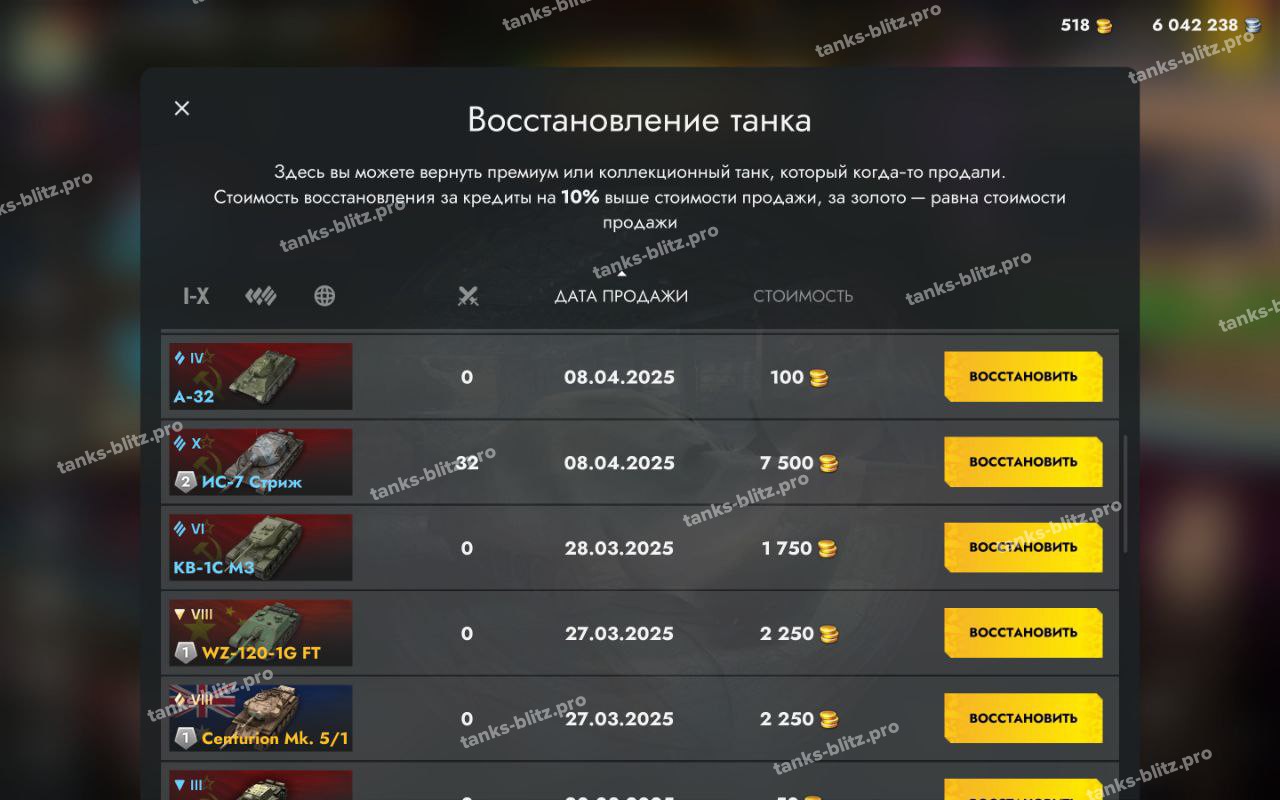Viewport: 1280px width, 800px height.
Task: Sort by battles crossed-swords icon
Action: 468,296
